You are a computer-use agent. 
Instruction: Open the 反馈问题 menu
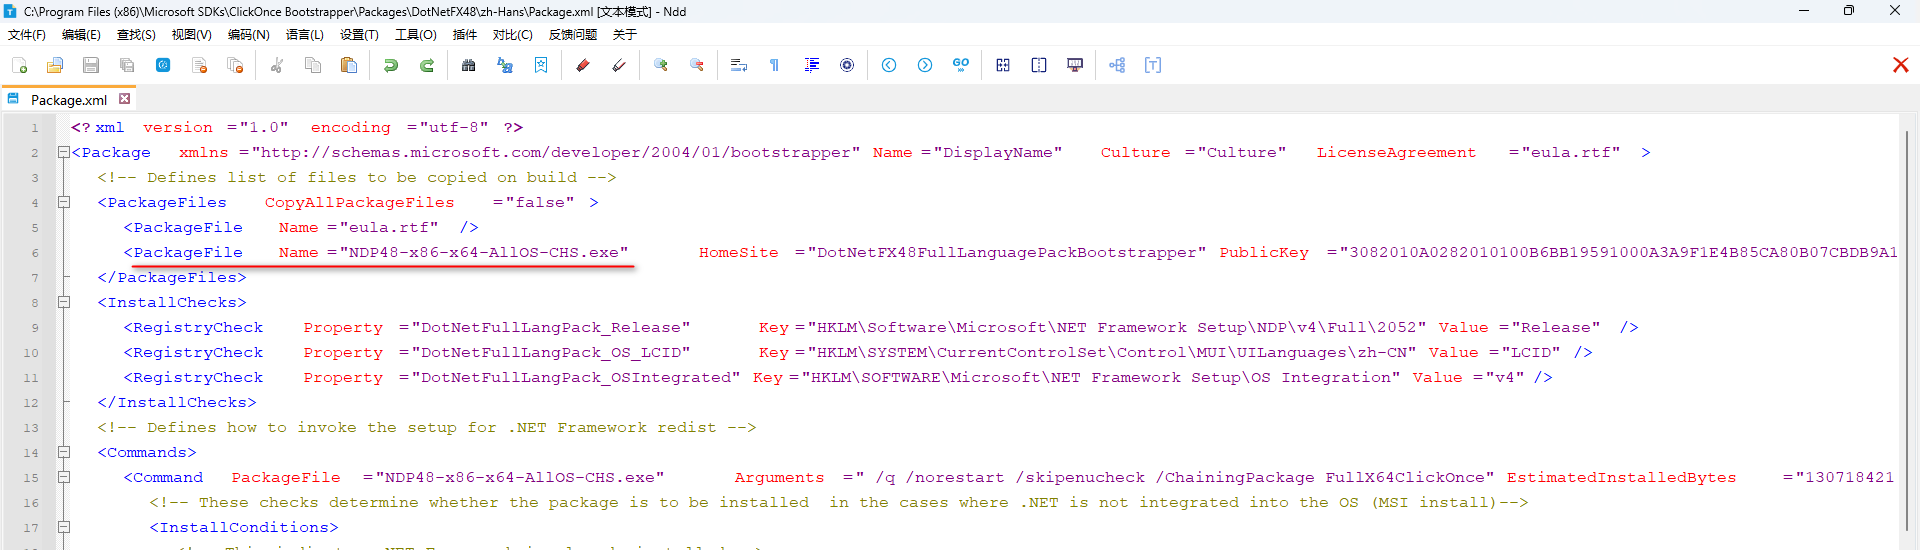[x=573, y=35]
